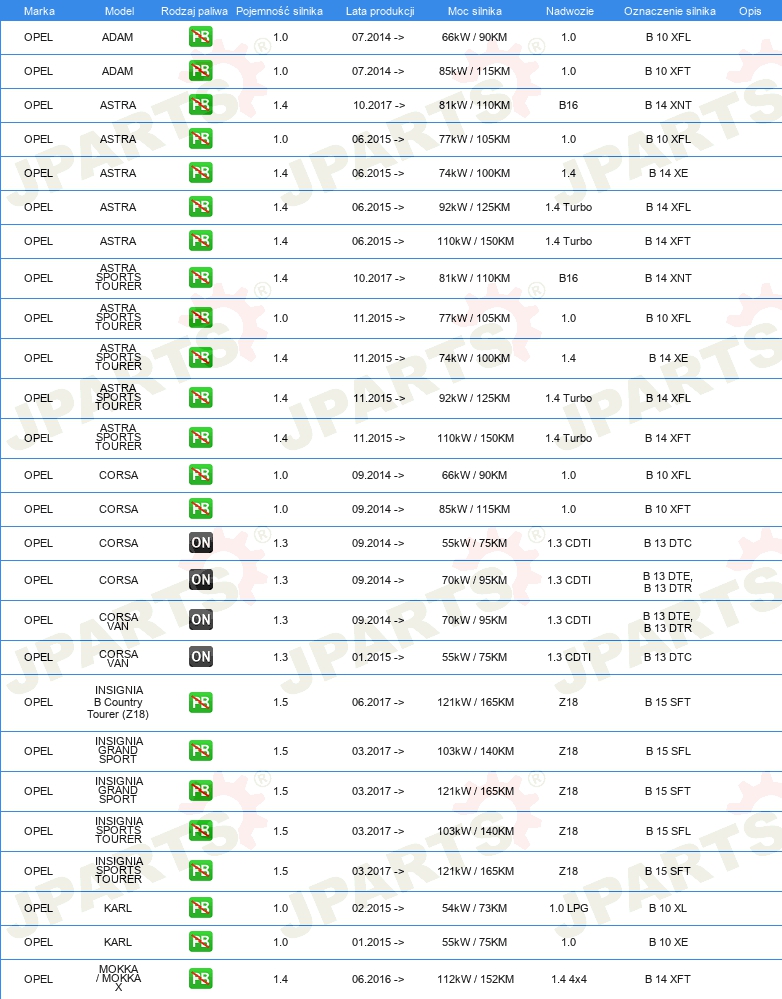
Task: Click petrol icon for INSIGNIA GRAND SPORT 121kW/165KM
Action: (201, 791)
